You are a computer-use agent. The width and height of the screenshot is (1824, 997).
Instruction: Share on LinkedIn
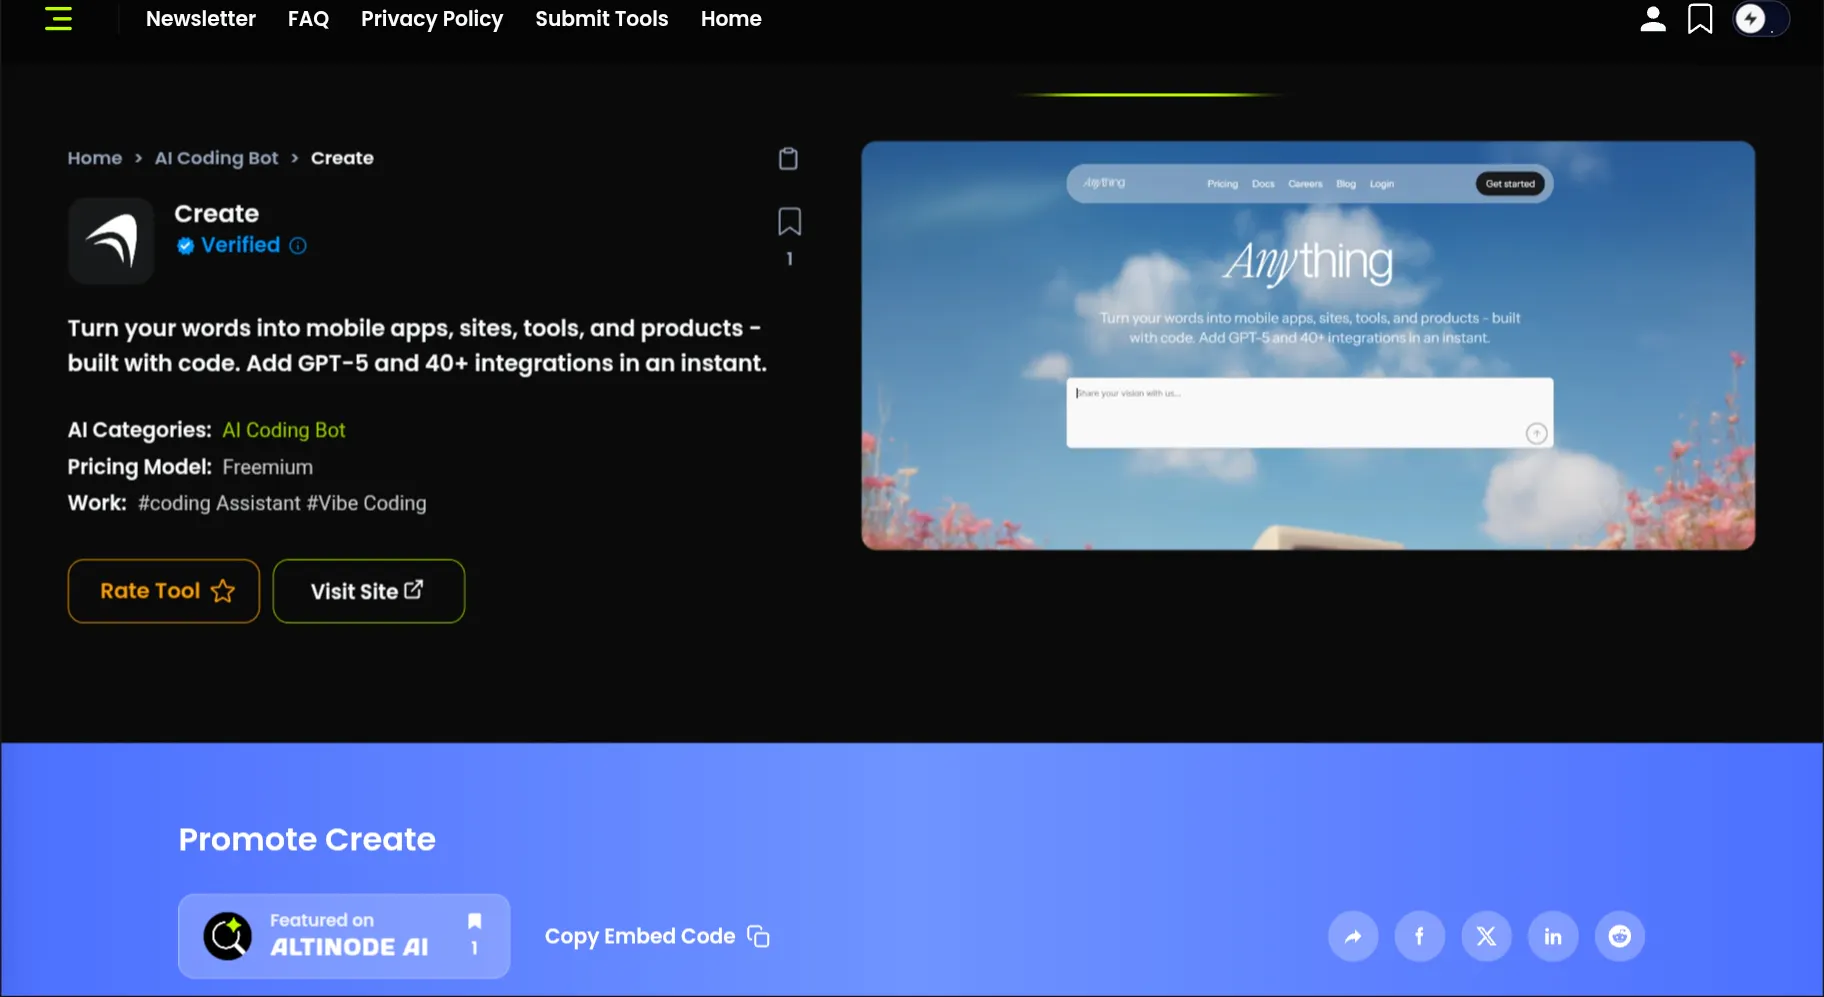pyautogui.click(x=1553, y=936)
